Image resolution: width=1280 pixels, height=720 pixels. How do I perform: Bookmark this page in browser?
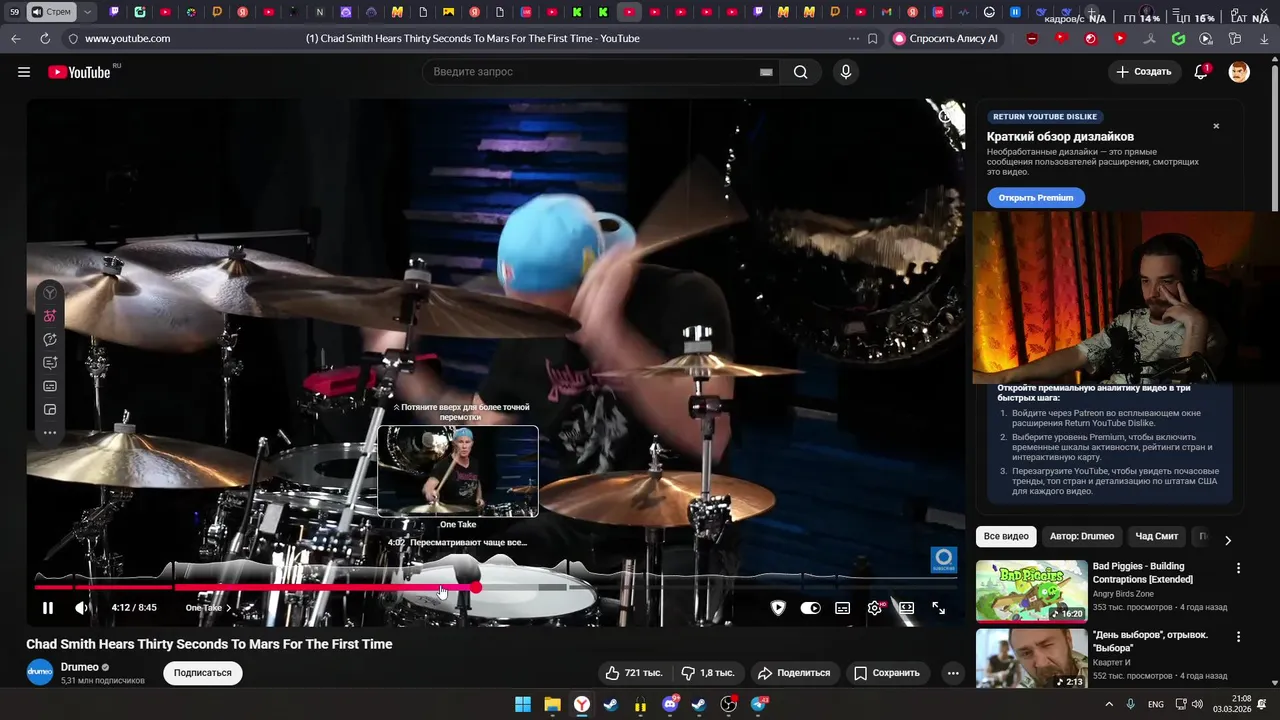[x=873, y=39]
